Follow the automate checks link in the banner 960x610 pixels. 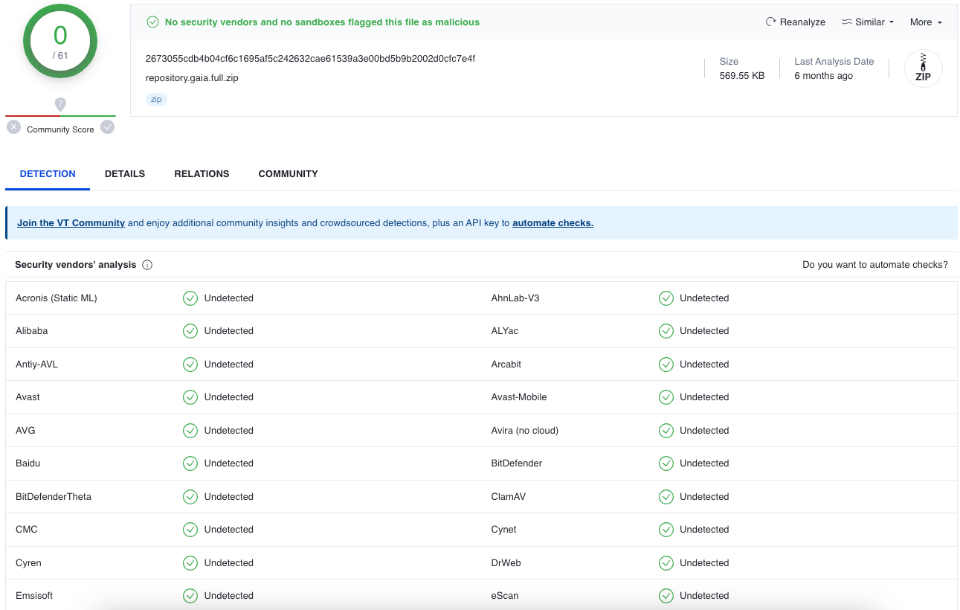(x=553, y=223)
